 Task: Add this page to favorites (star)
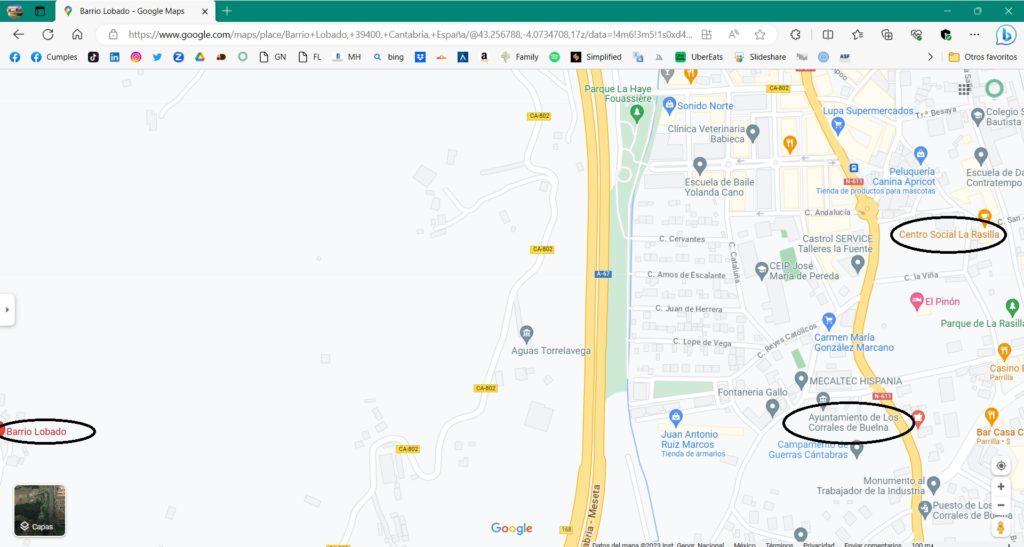click(760, 35)
